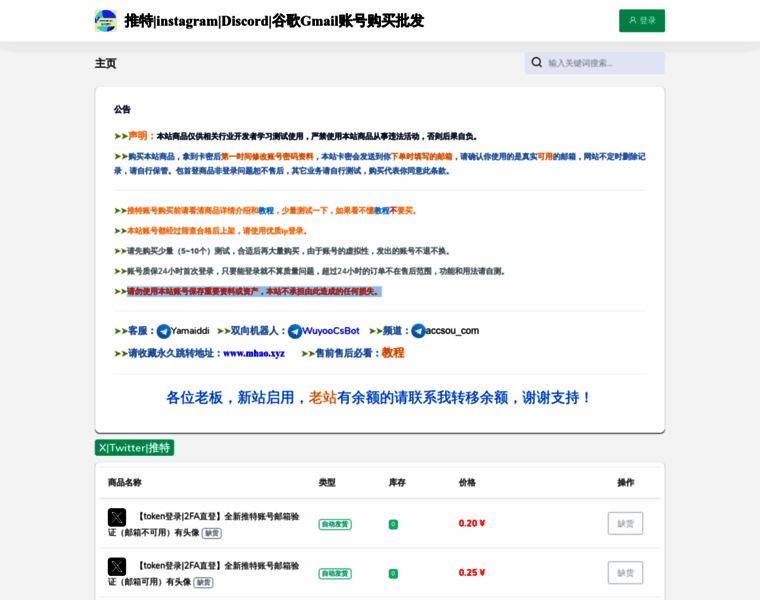The width and height of the screenshot is (760, 600).
Task: Click the highlighted red warning about 重要资料或资产
Action: [x=254, y=292]
